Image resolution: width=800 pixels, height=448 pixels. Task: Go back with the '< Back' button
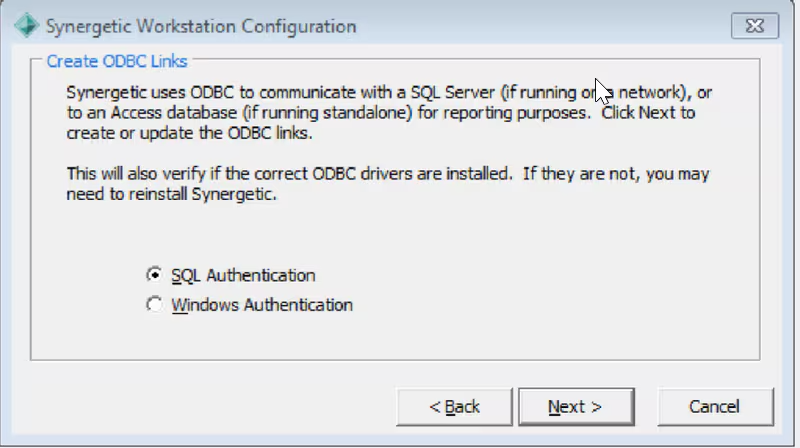tap(454, 407)
